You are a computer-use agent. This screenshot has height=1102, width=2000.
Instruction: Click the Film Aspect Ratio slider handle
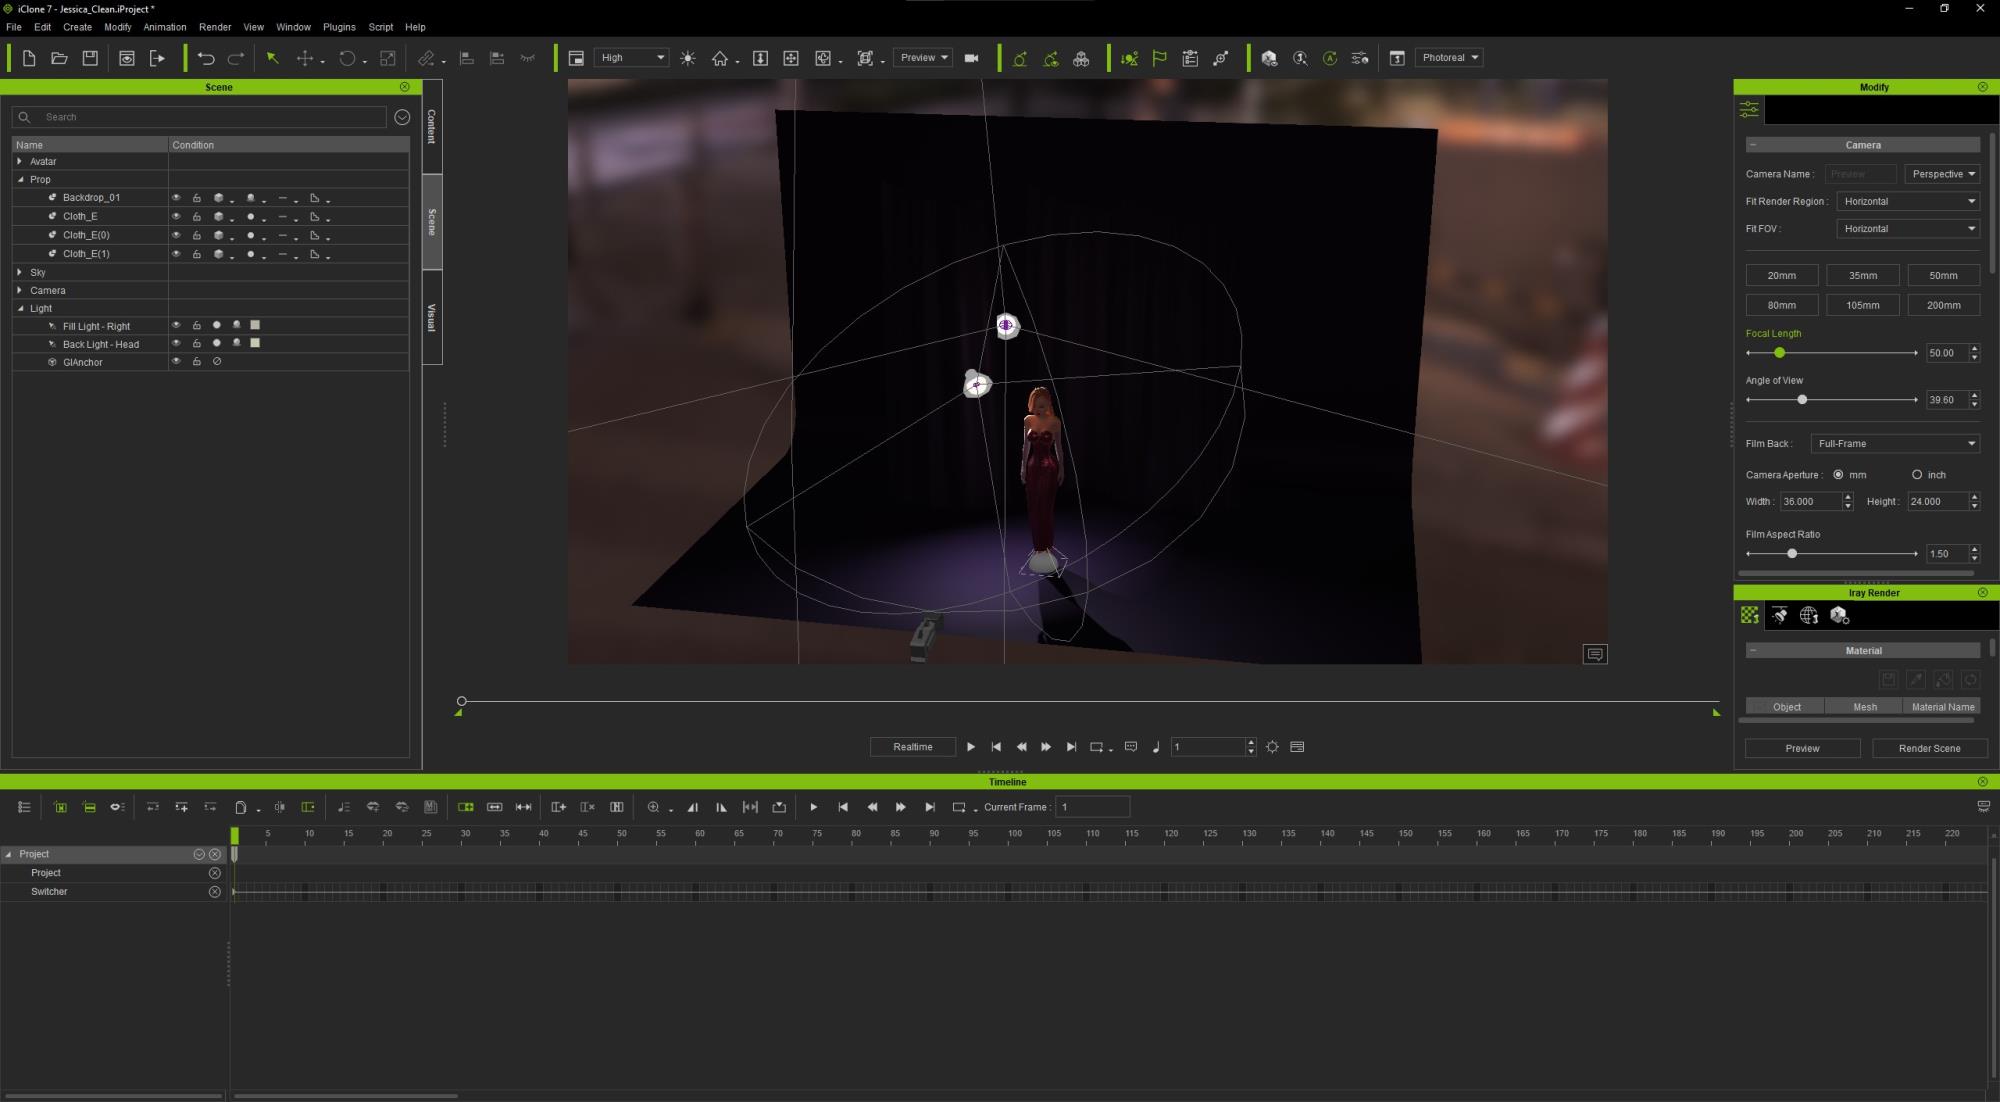pyautogui.click(x=1792, y=554)
